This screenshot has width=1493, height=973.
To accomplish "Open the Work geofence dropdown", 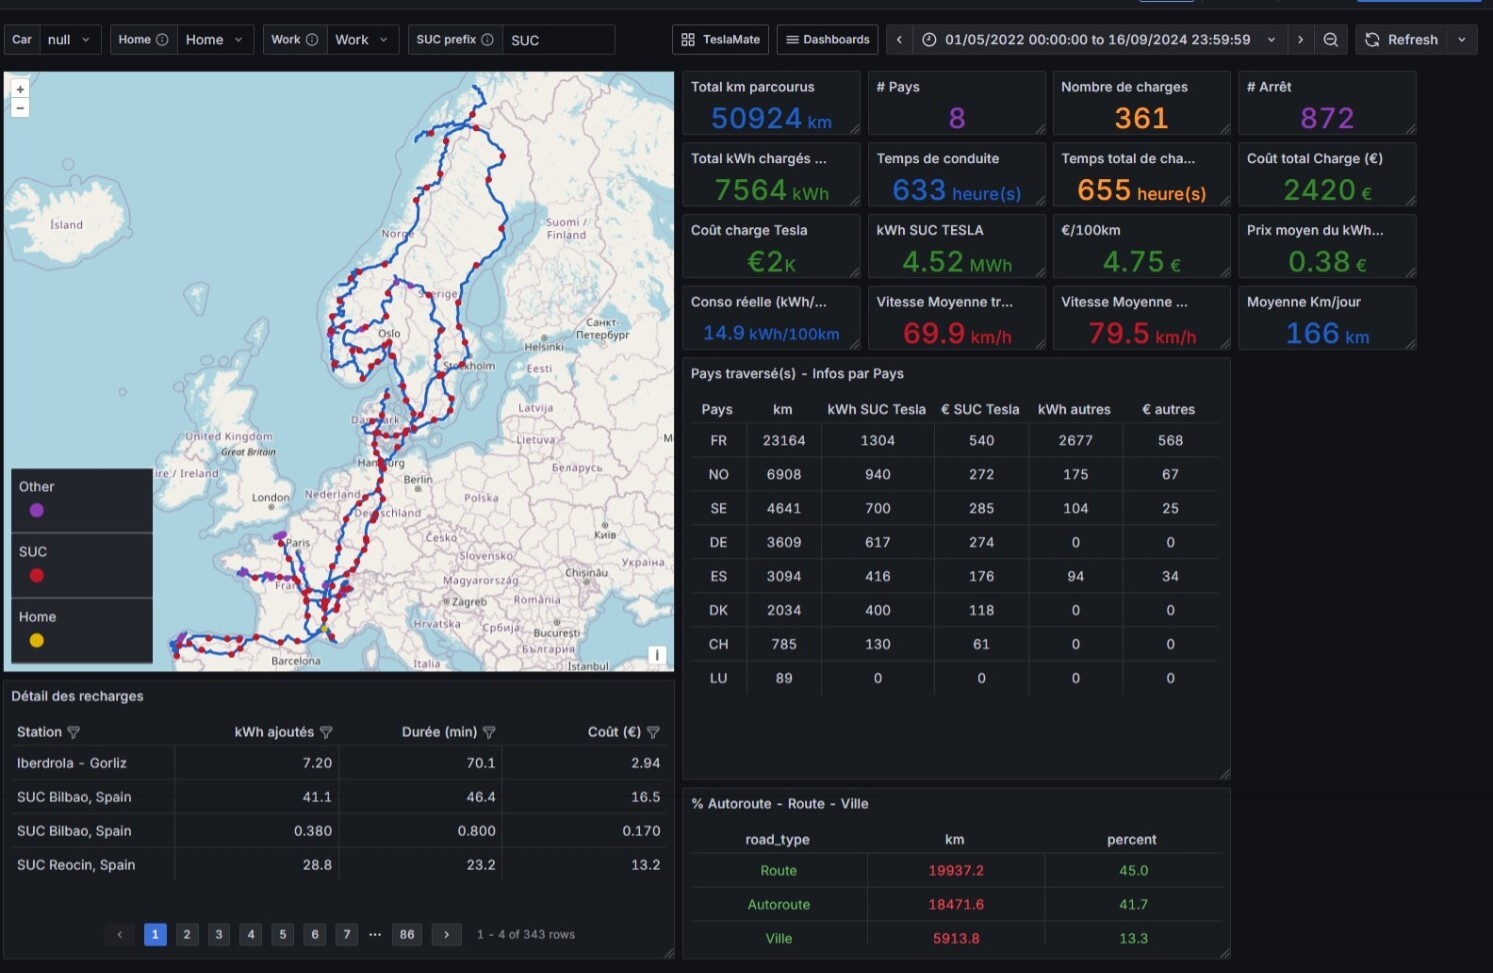I will [x=363, y=40].
